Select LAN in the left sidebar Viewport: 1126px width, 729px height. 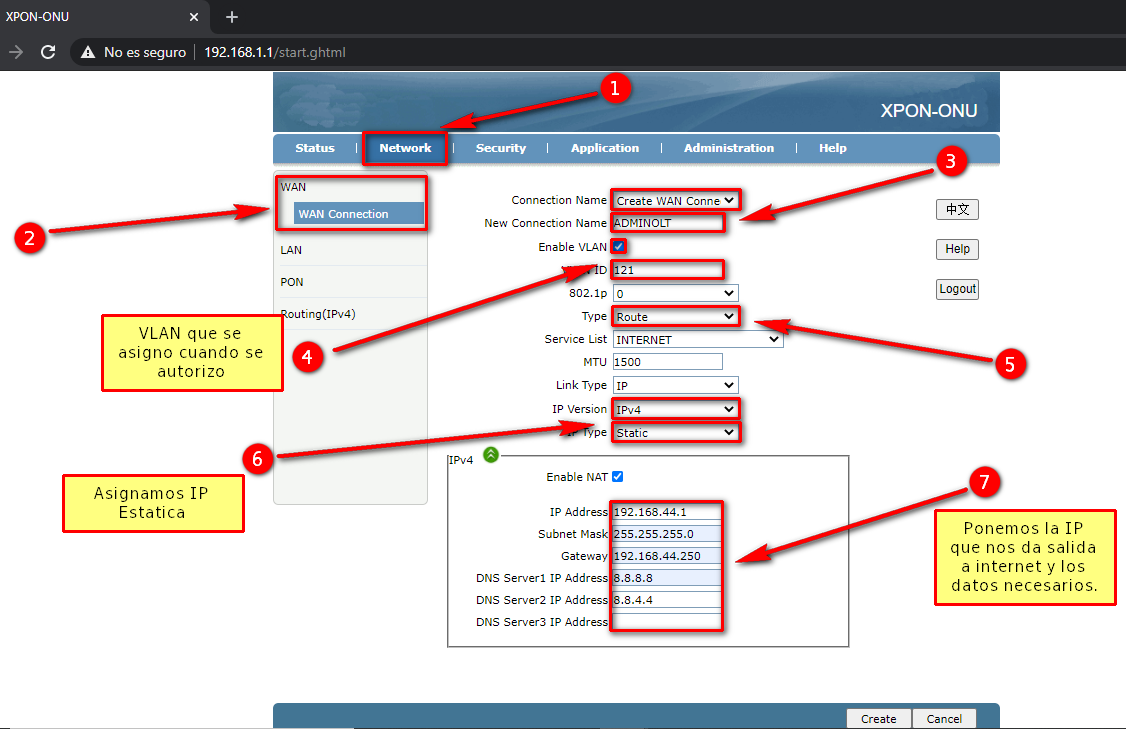point(291,250)
